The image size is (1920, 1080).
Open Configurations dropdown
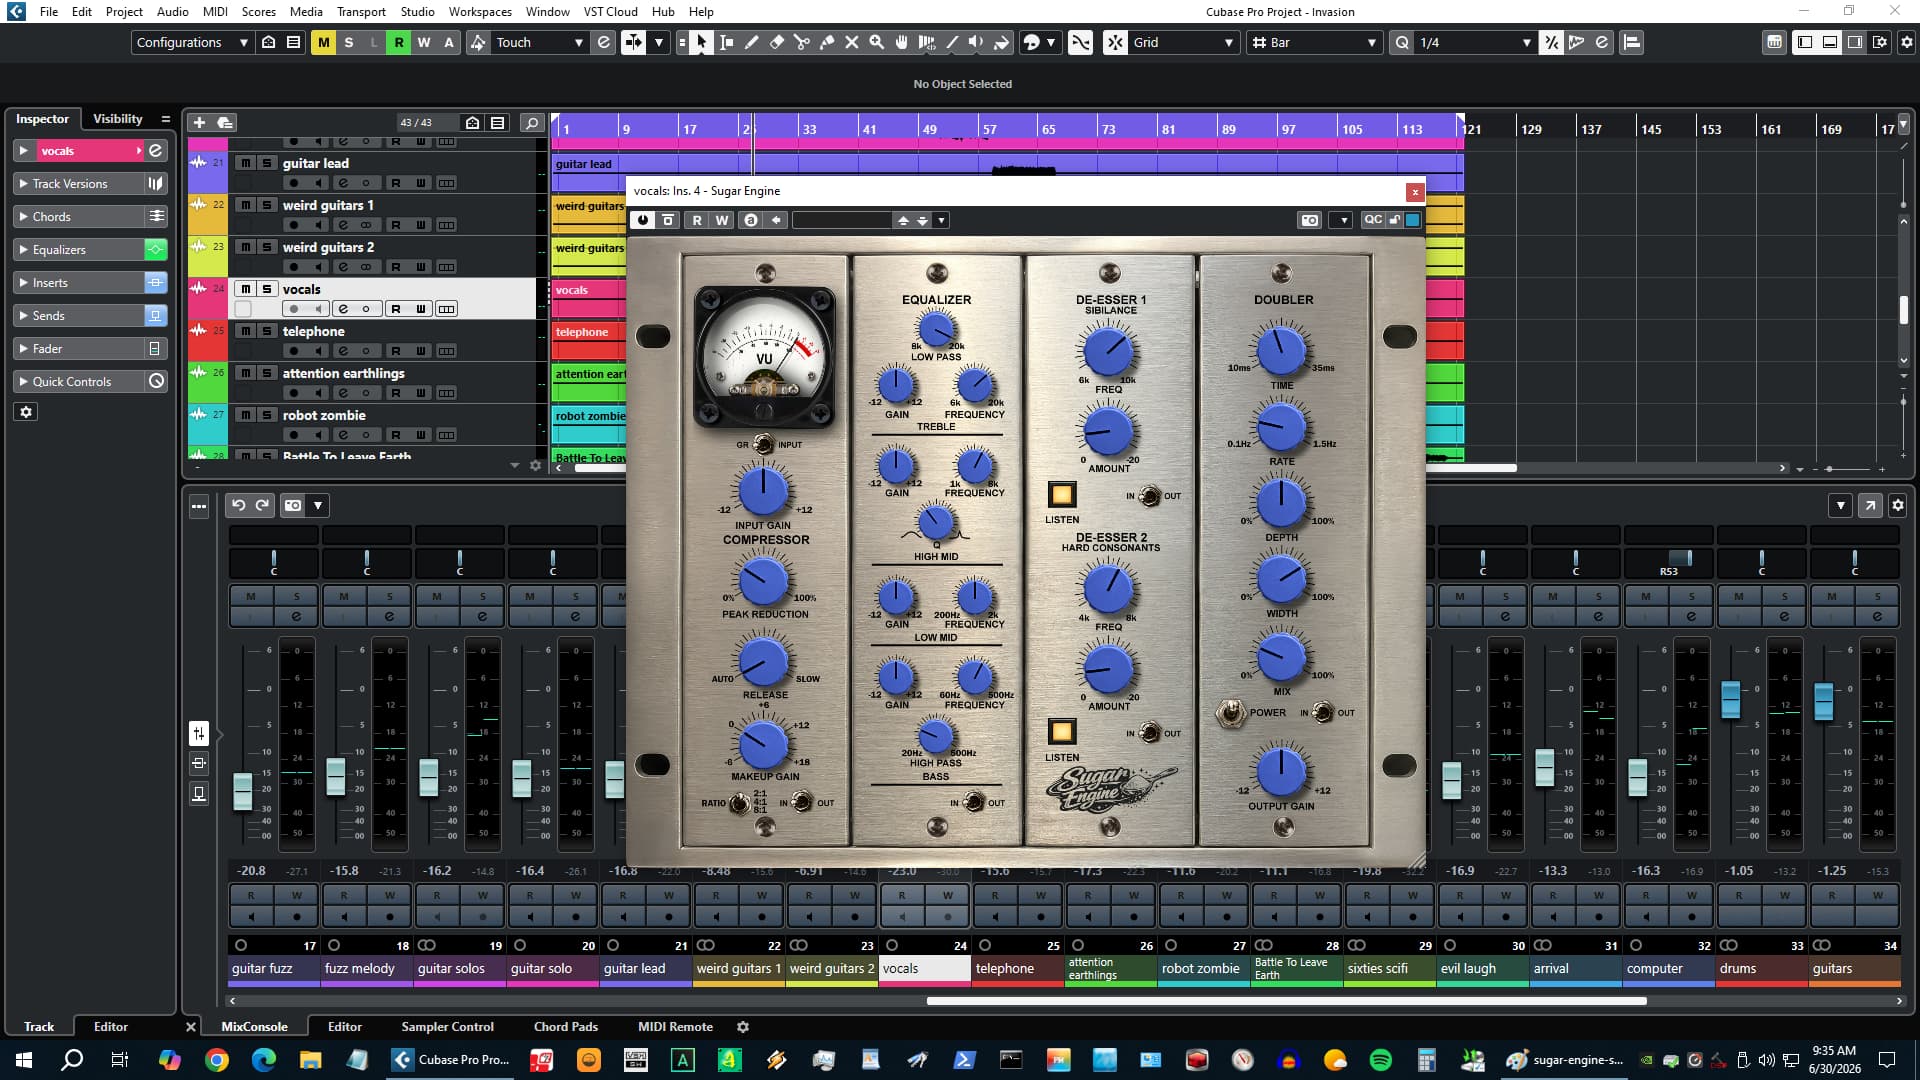192,42
